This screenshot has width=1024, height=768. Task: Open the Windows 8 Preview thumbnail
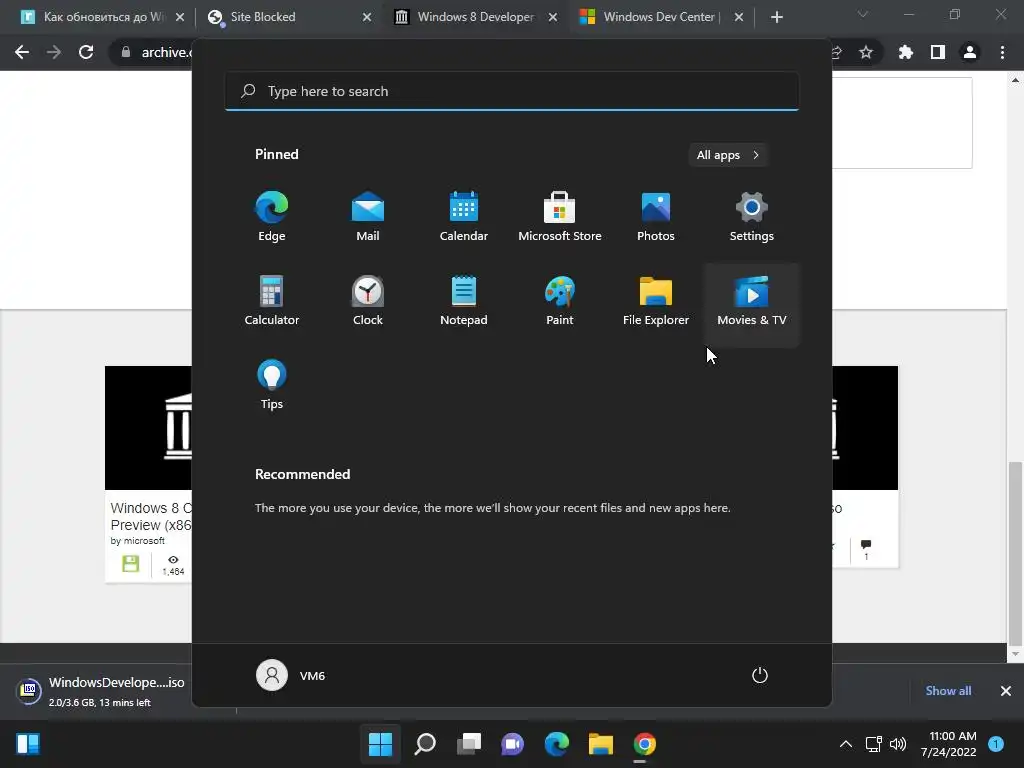click(148, 428)
